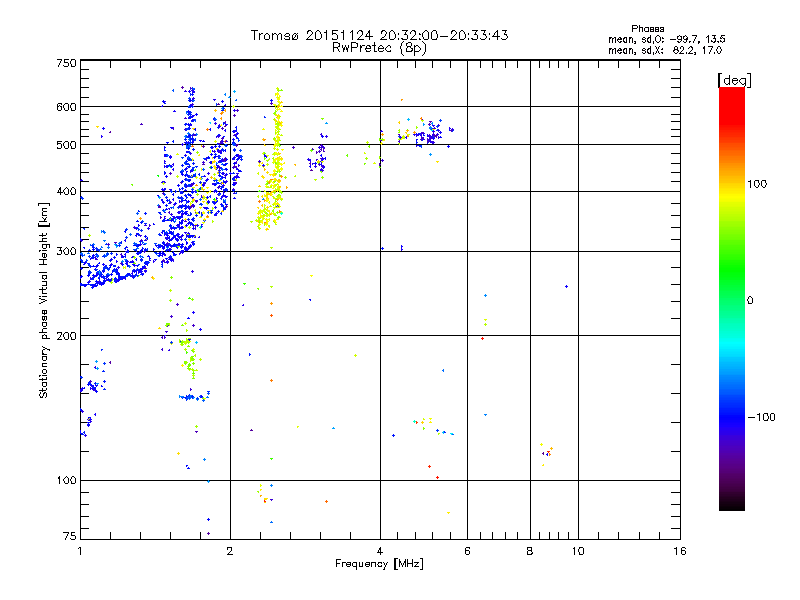This screenshot has height=600, width=800.
Task: Click the x-axis tick label "2"
Action: click(230, 551)
